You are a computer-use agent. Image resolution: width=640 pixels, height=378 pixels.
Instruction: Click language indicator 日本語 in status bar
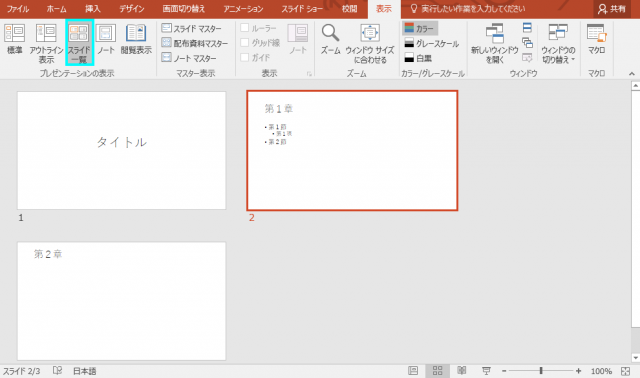click(84, 371)
